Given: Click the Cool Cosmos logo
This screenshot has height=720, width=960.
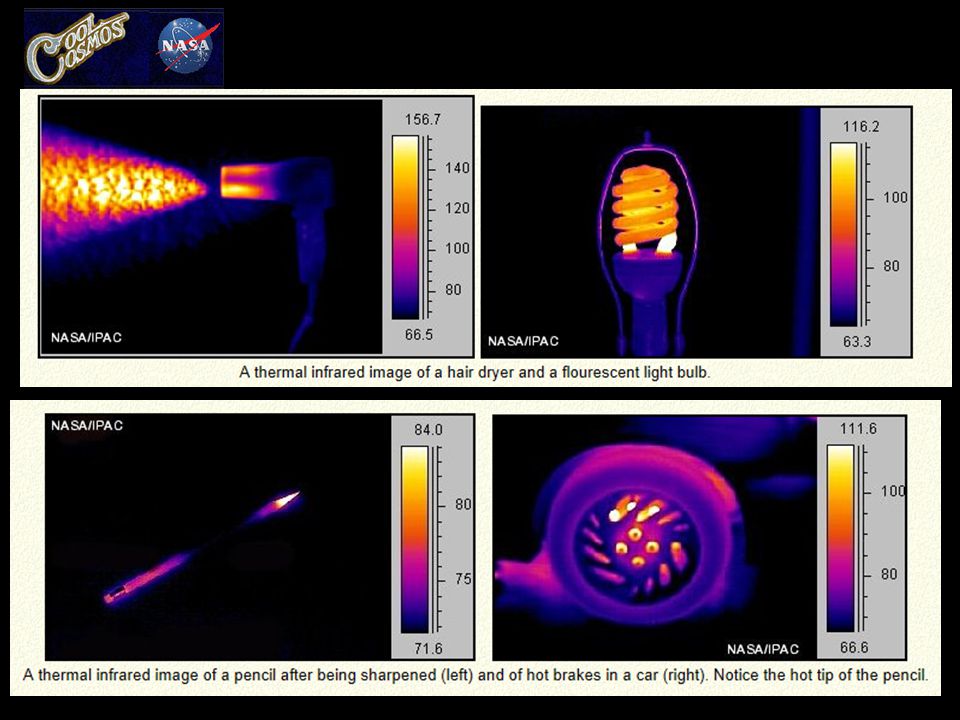Looking at the screenshot, I should pos(78,47).
